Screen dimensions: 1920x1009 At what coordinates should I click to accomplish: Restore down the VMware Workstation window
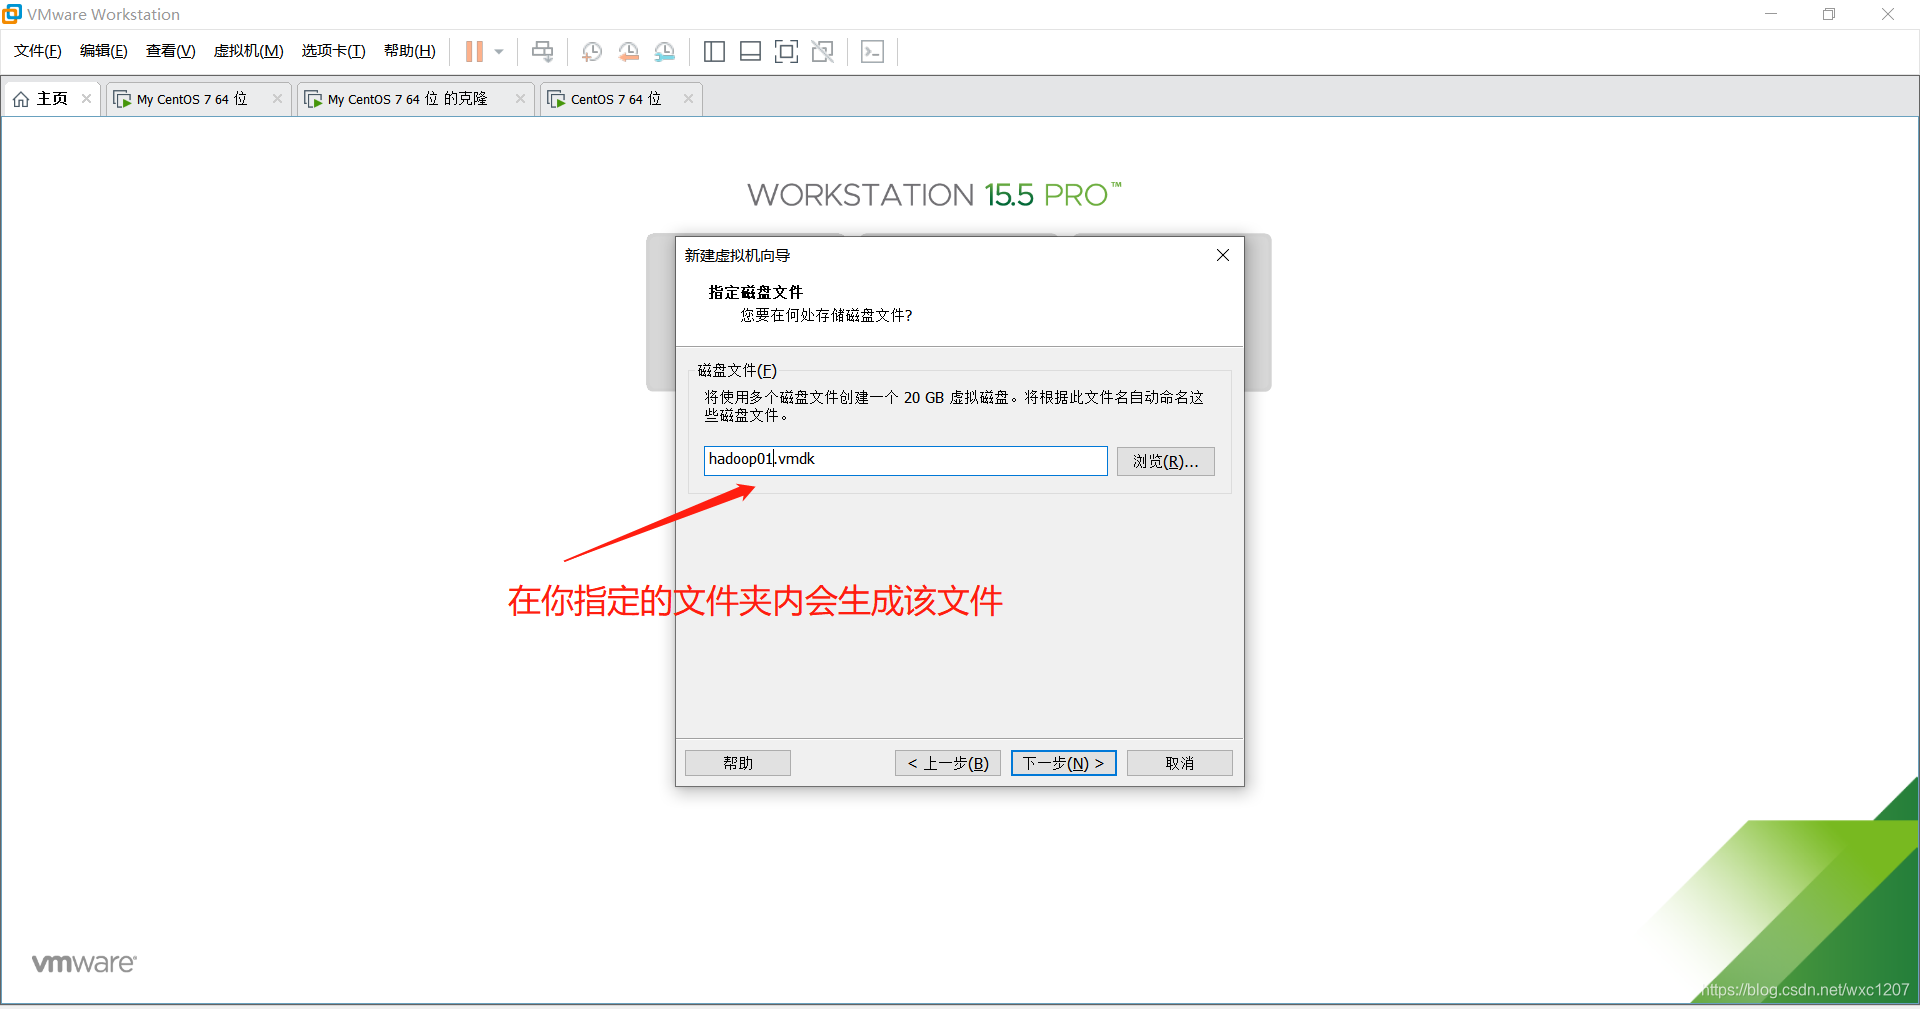[x=1829, y=14]
